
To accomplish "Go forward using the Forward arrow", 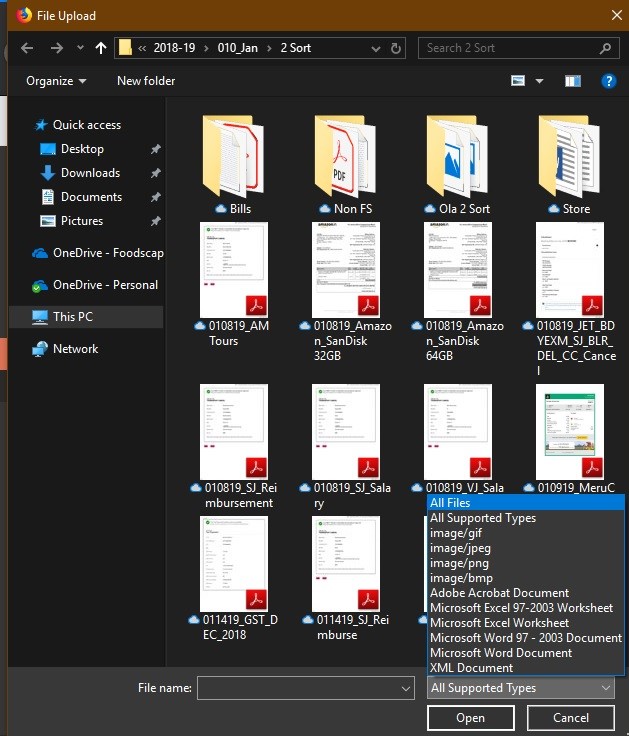I will click(57, 48).
